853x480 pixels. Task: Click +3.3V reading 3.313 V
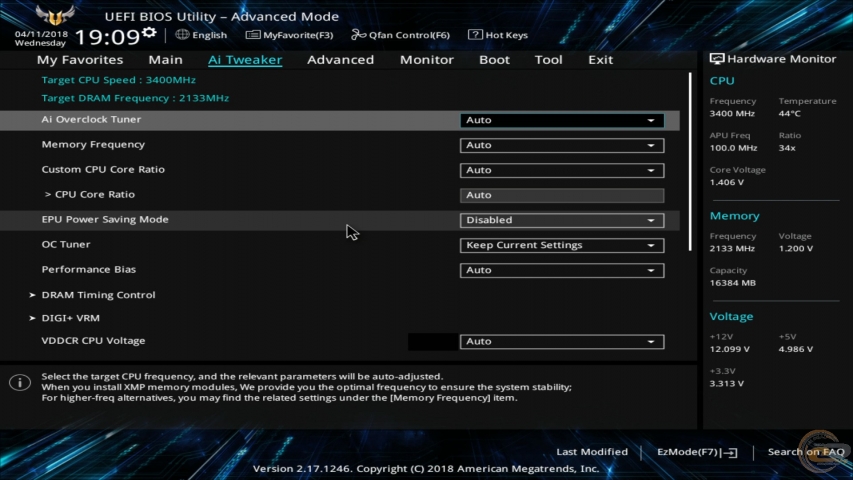727,384
